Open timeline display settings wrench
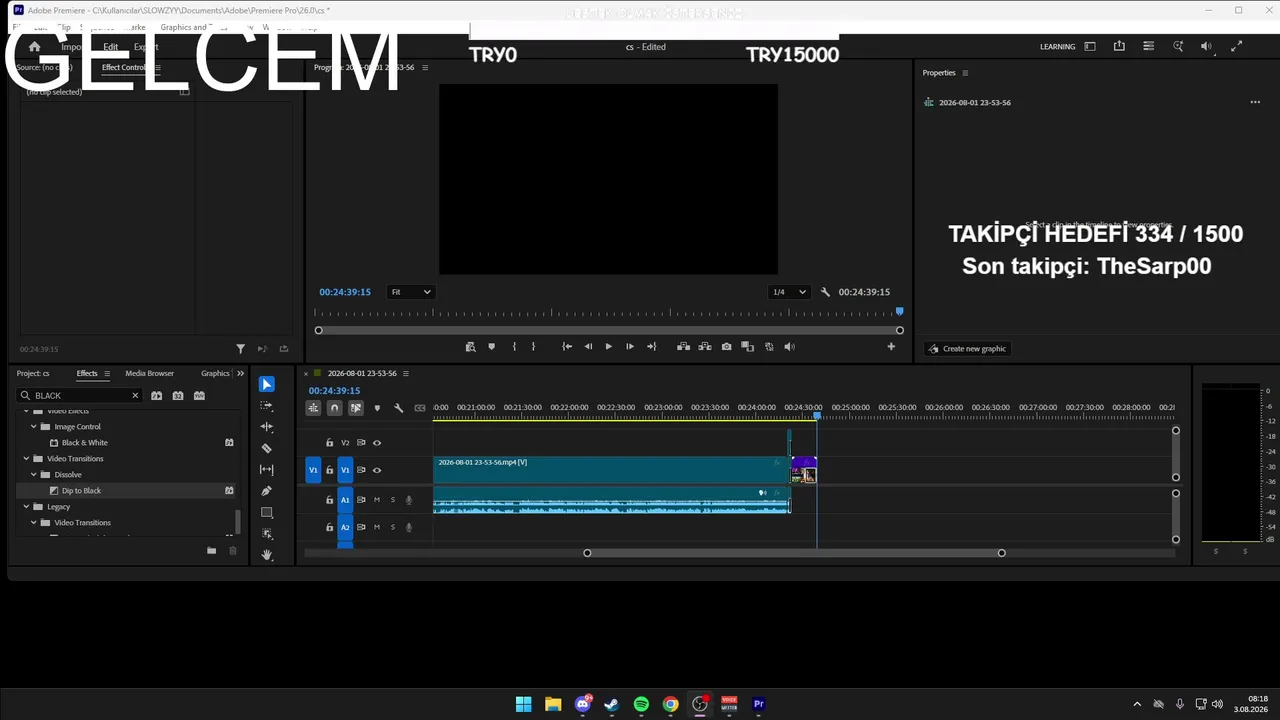The width and height of the screenshot is (1280, 720). 398,408
